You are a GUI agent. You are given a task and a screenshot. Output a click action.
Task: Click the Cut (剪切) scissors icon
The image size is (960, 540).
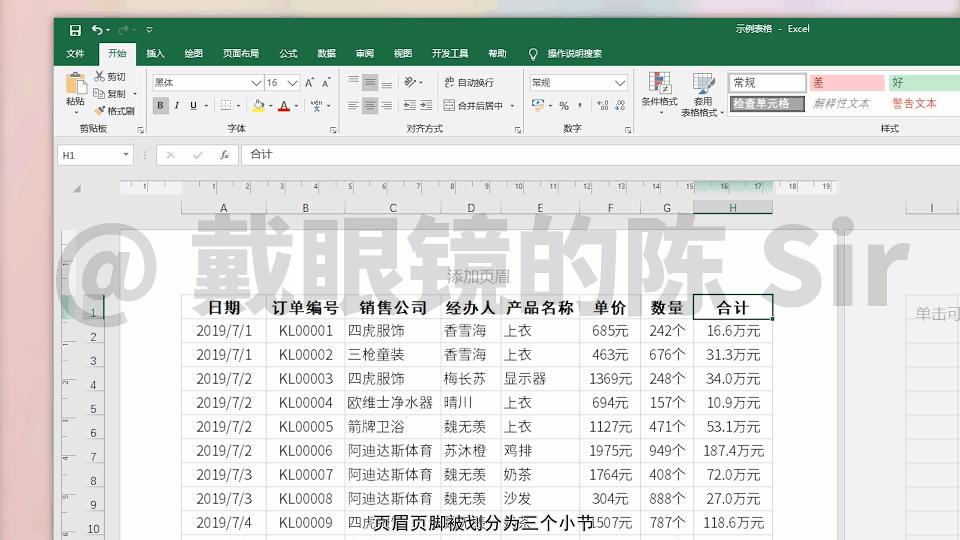click(x=100, y=76)
